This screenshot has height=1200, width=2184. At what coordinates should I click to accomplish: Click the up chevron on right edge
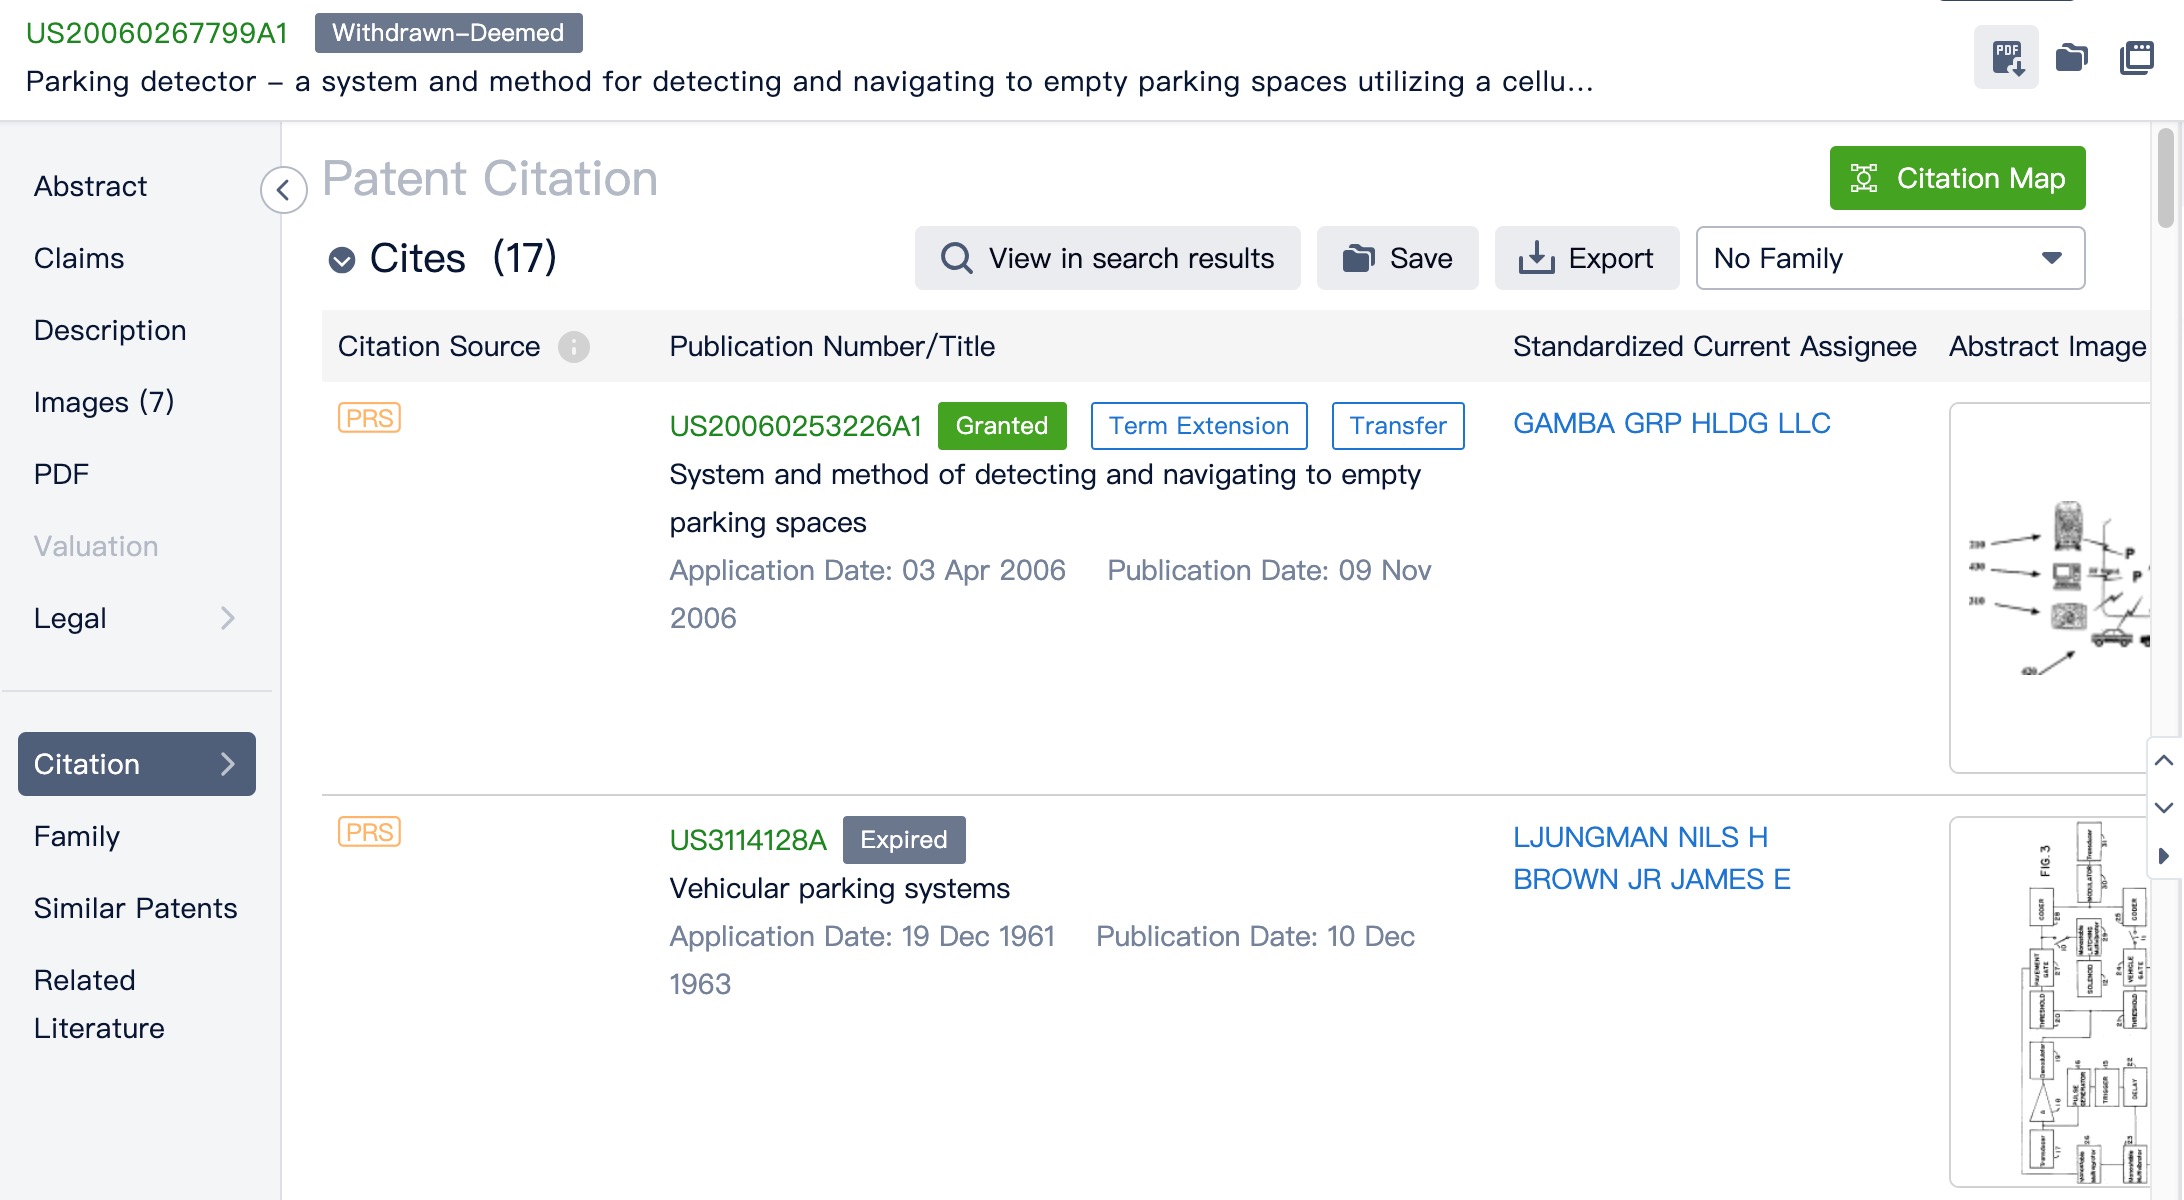click(2164, 761)
